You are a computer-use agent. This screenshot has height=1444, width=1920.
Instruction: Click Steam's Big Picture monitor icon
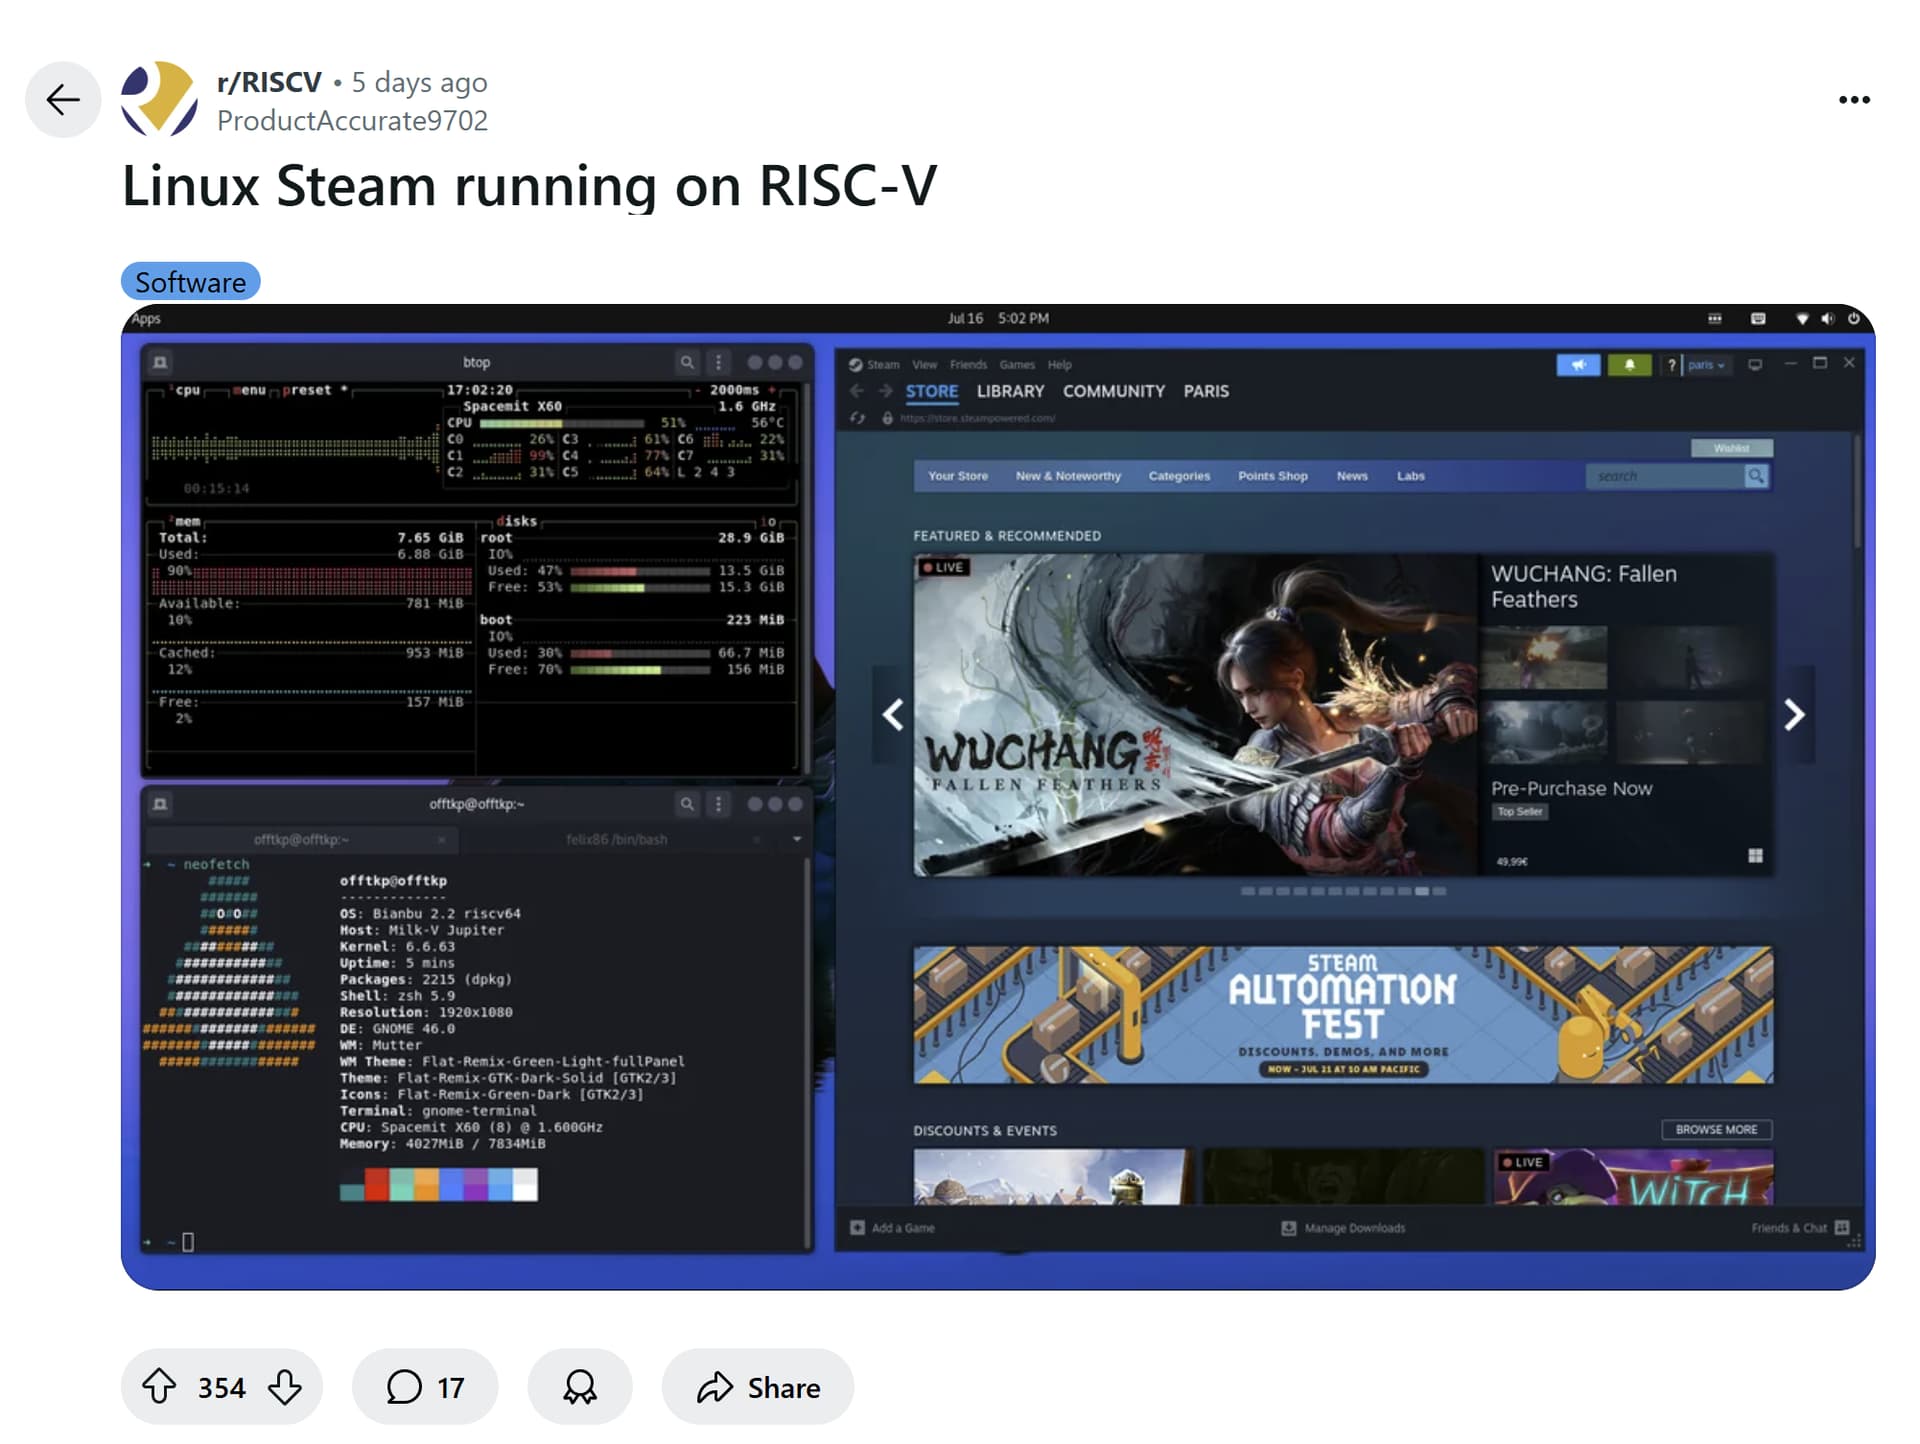tap(1755, 365)
